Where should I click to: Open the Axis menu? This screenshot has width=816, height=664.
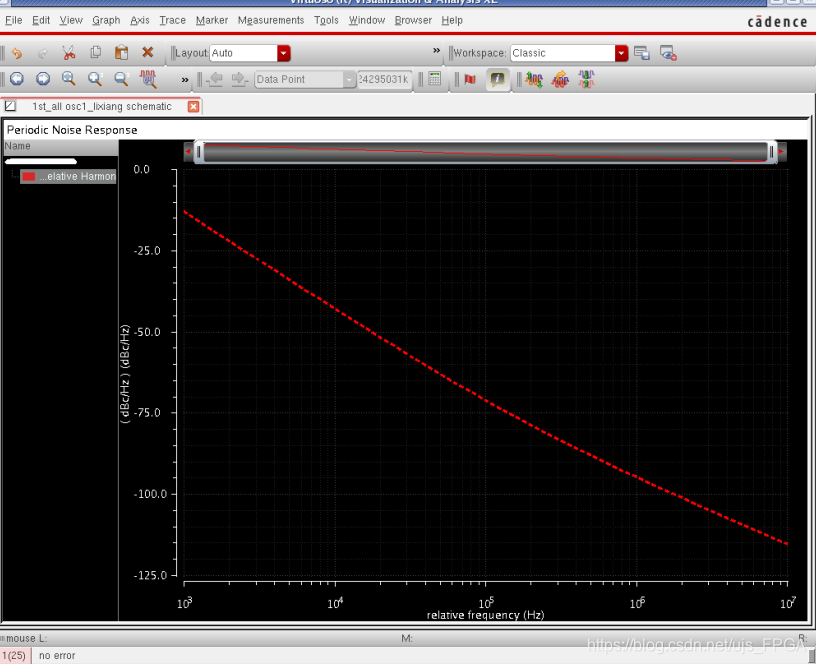click(x=139, y=20)
